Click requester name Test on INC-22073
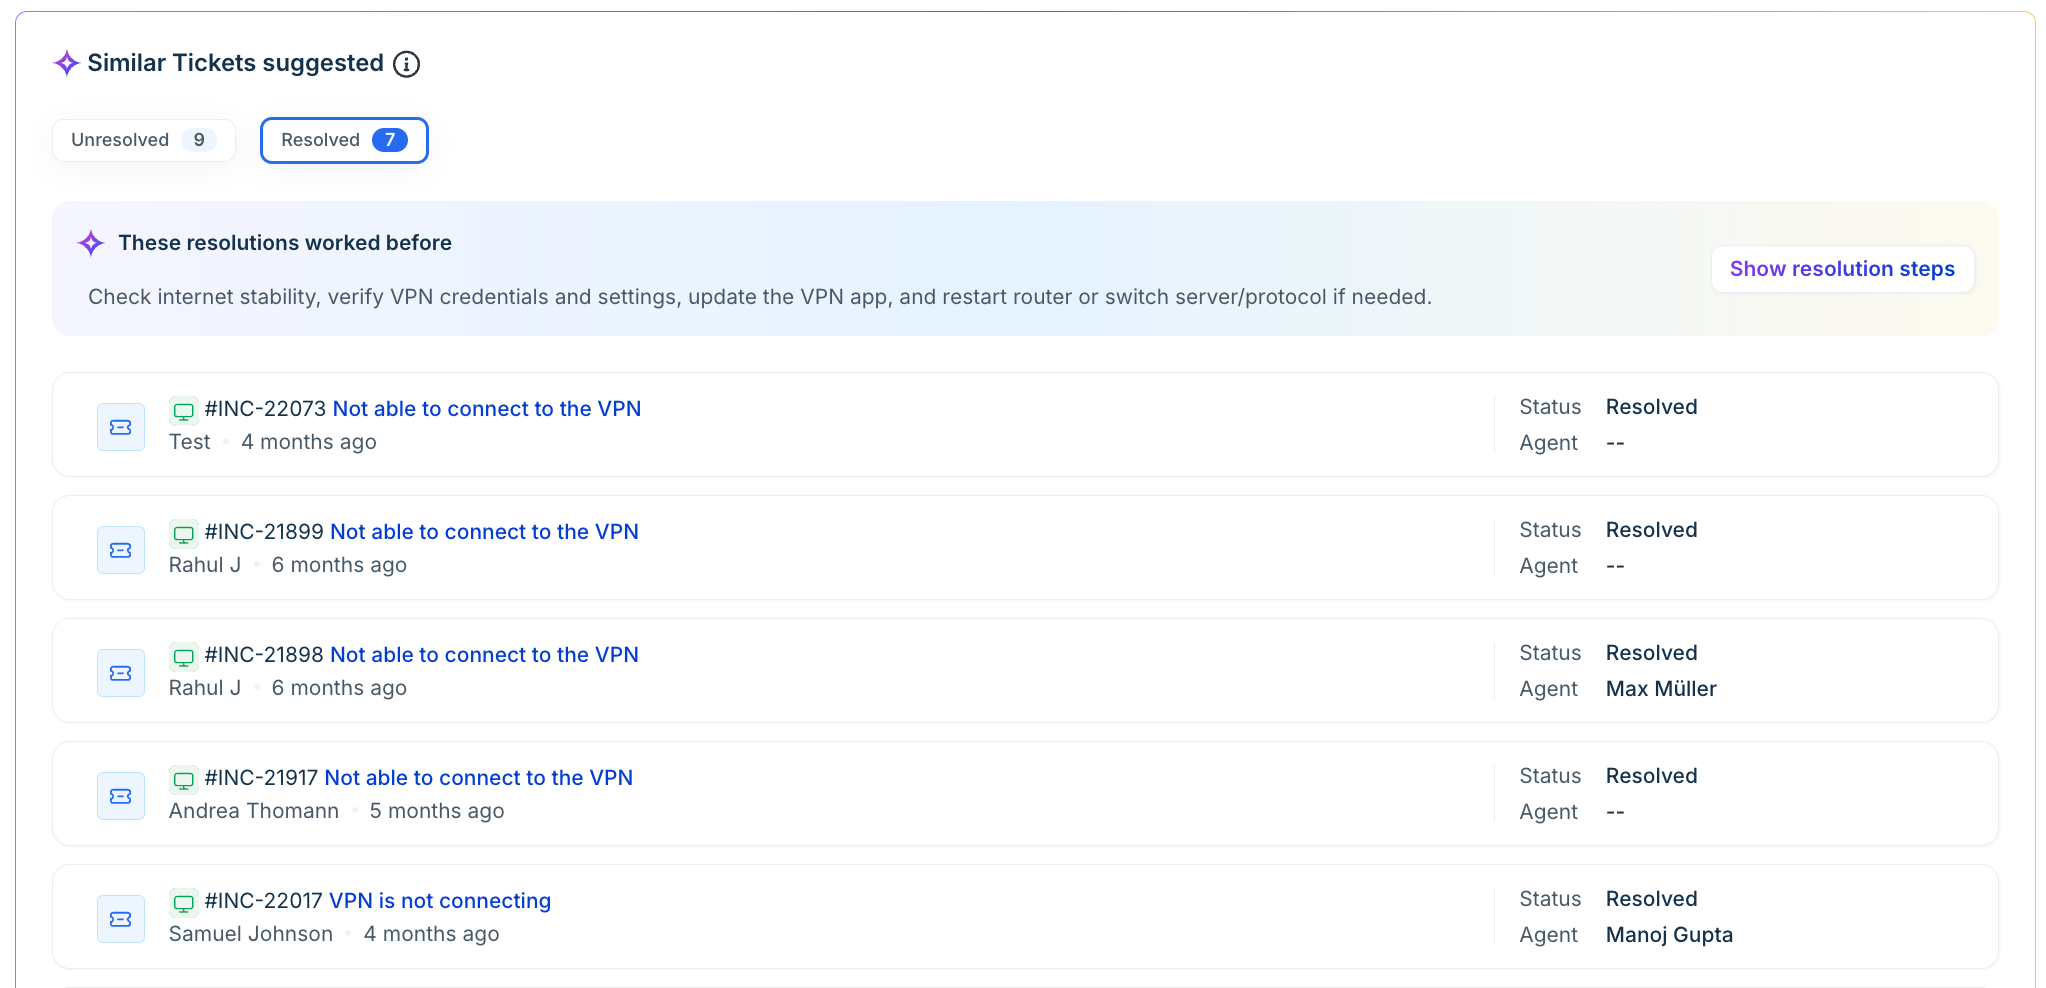This screenshot has width=2046, height=988. (x=190, y=442)
